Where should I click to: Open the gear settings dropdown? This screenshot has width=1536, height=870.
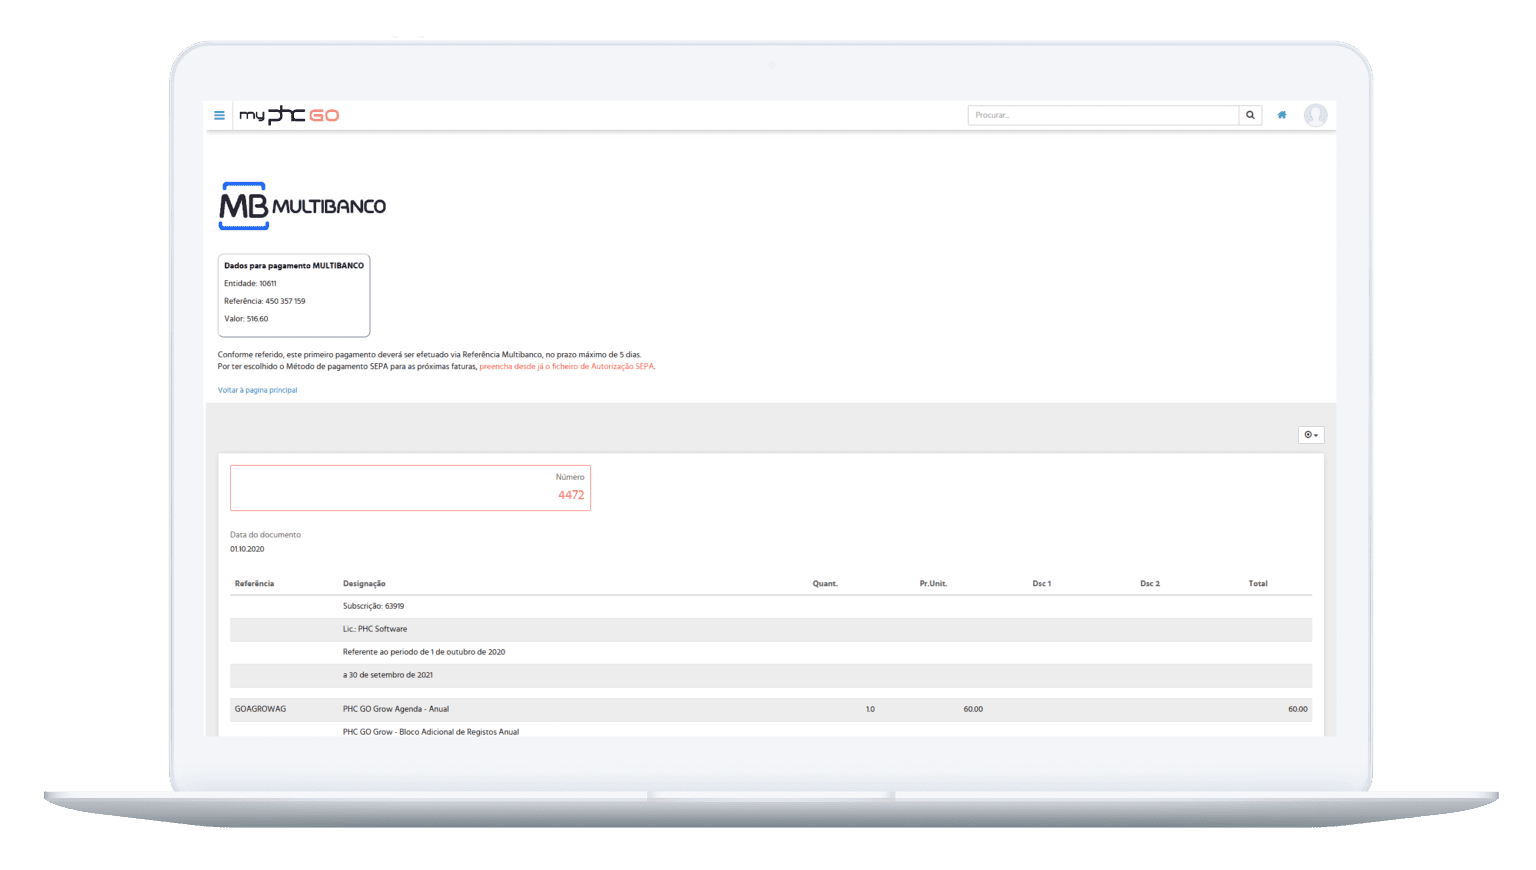click(1311, 435)
